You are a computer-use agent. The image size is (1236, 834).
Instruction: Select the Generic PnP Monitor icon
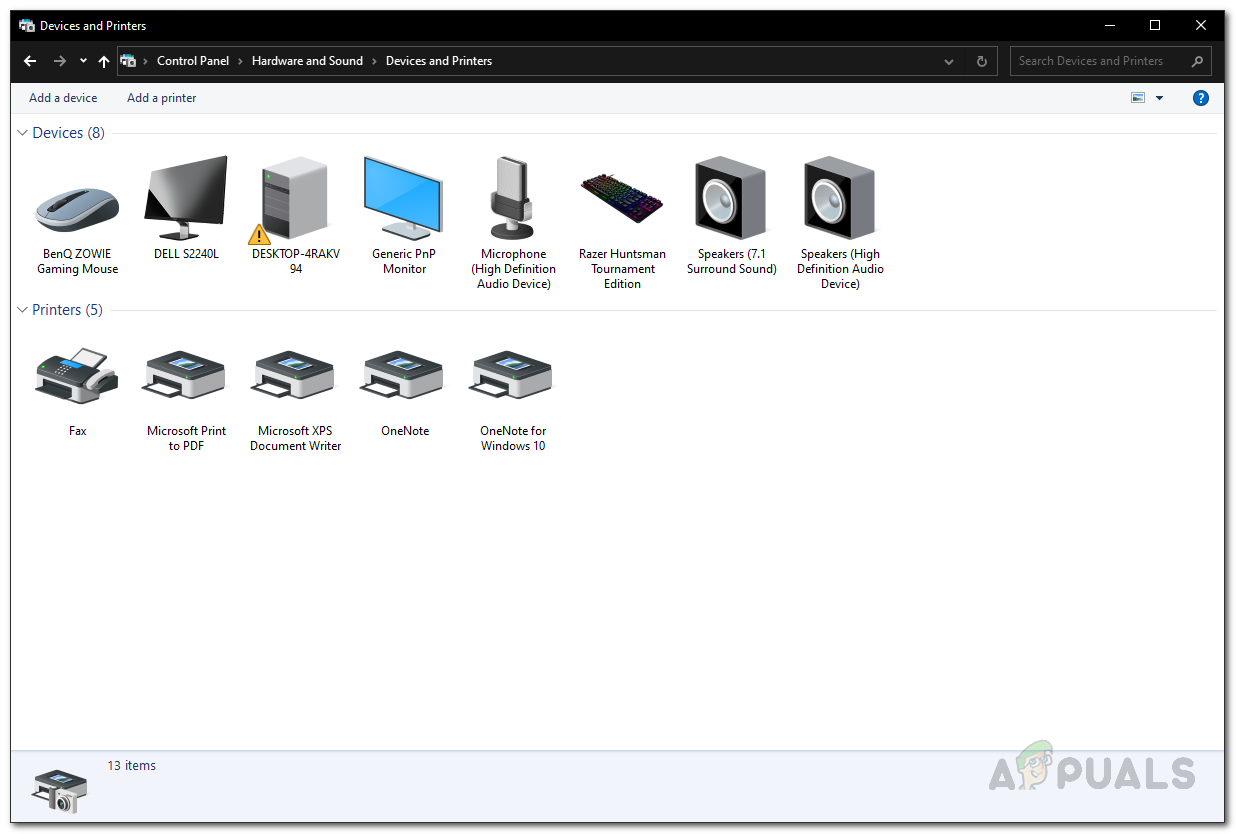pyautogui.click(x=403, y=199)
